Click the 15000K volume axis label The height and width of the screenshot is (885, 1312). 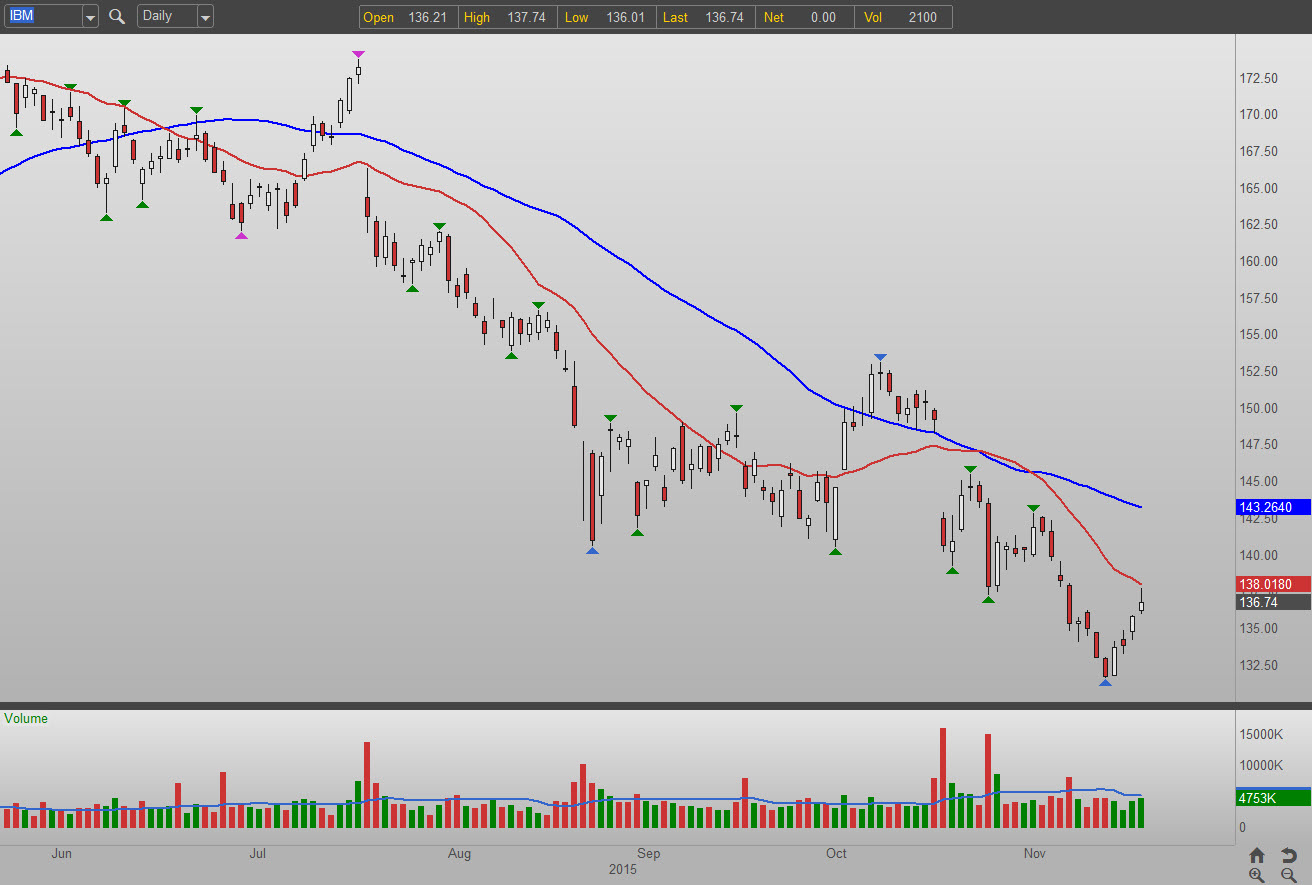coord(1261,734)
